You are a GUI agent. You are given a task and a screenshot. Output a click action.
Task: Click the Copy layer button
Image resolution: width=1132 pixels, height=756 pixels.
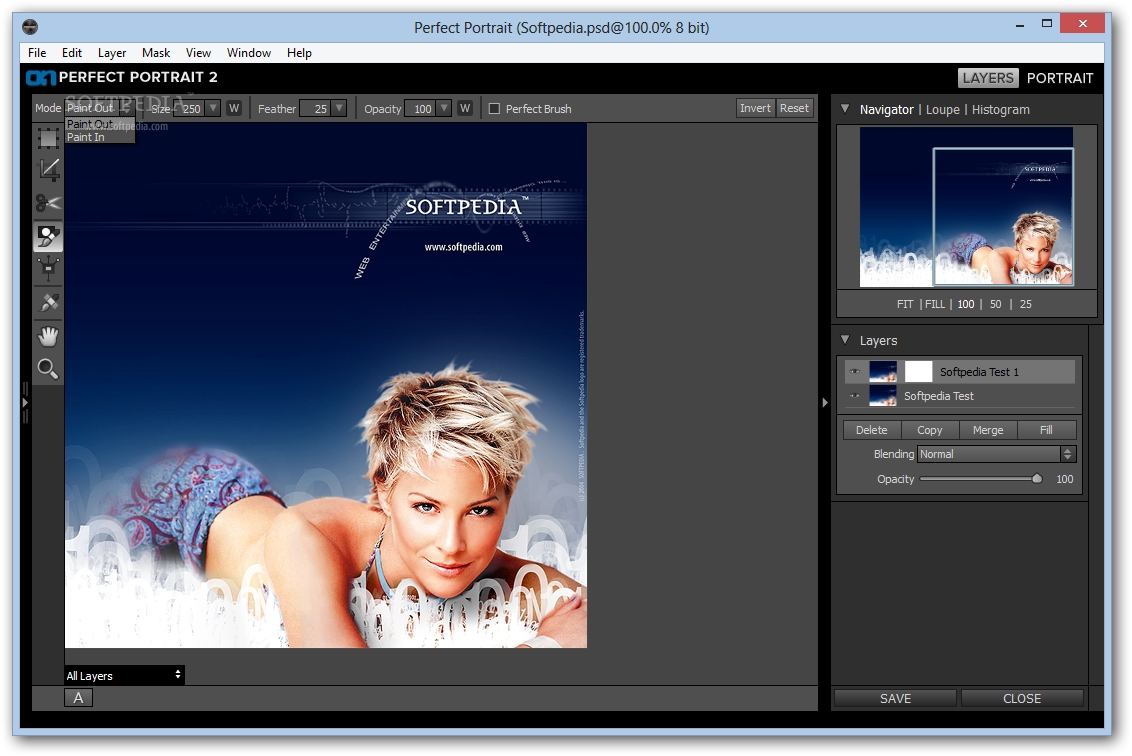click(930, 430)
